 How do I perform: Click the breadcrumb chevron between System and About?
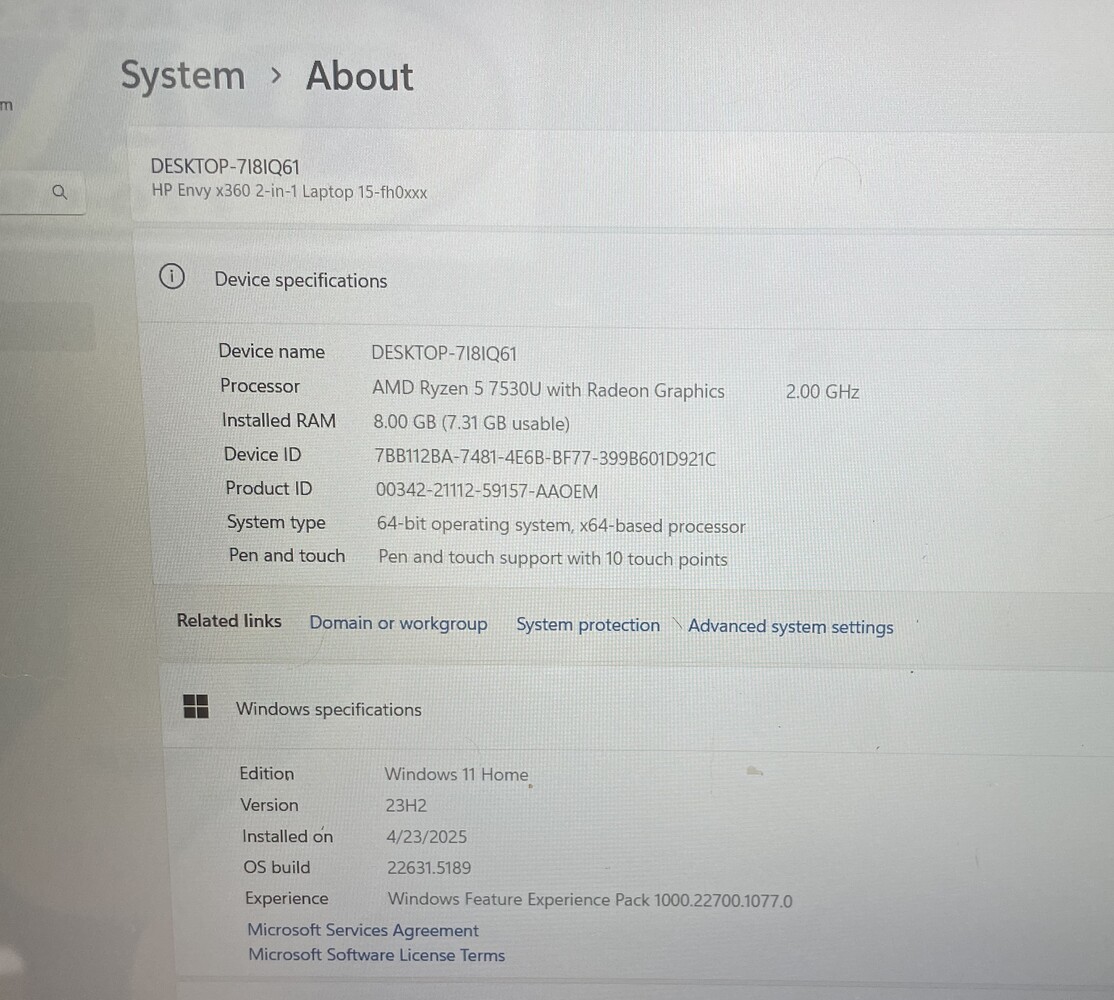[276, 76]
